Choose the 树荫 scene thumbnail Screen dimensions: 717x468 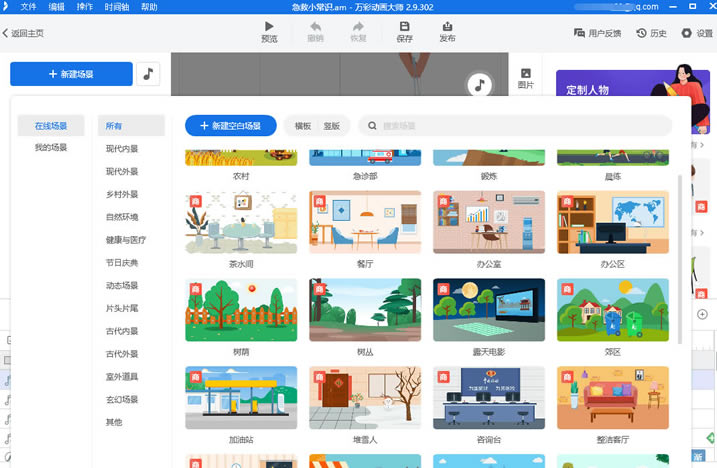[241, 310]
